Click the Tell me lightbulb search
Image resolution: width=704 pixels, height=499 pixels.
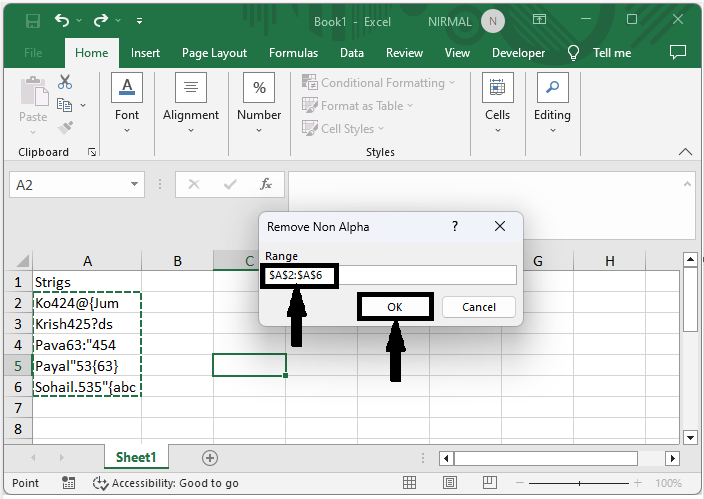[600, 53]
